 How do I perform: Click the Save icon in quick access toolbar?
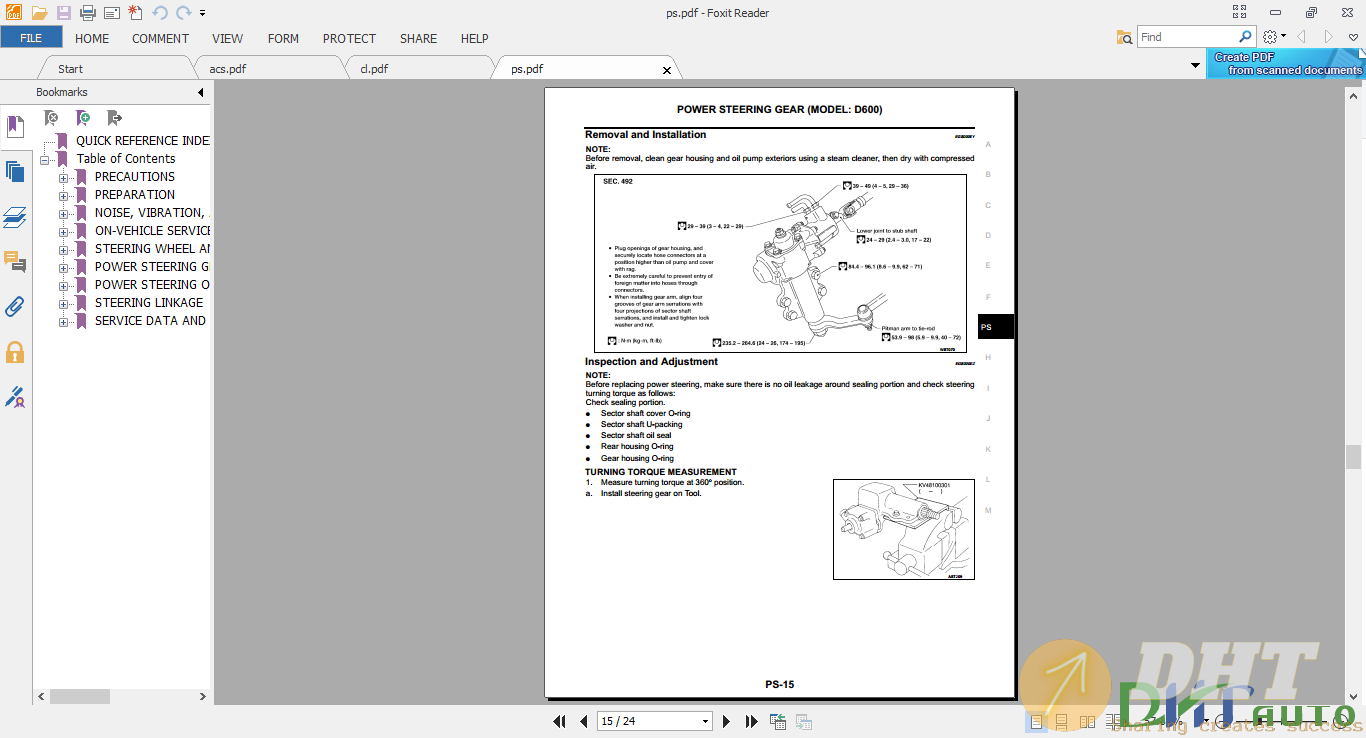pyautogui.click(x=64, y=13)
